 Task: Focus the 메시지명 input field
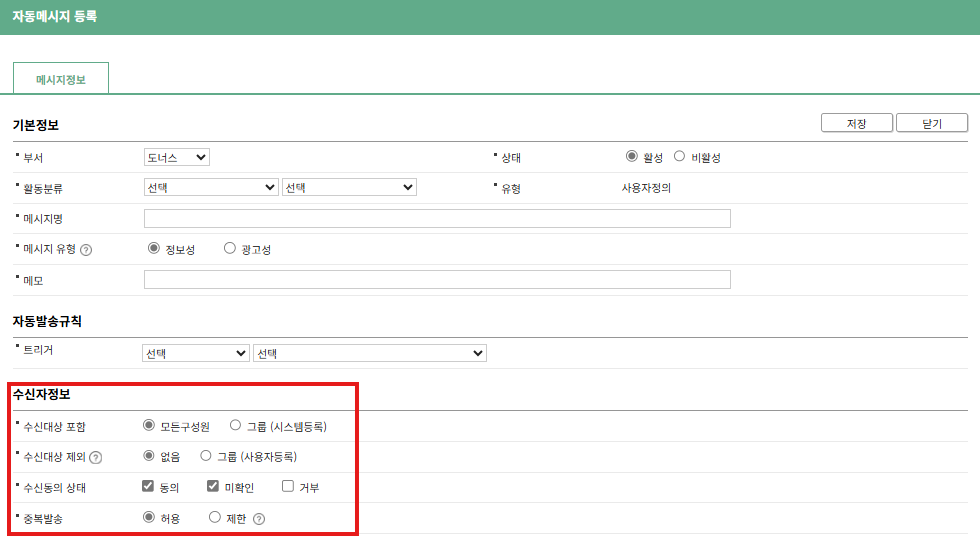437,218
